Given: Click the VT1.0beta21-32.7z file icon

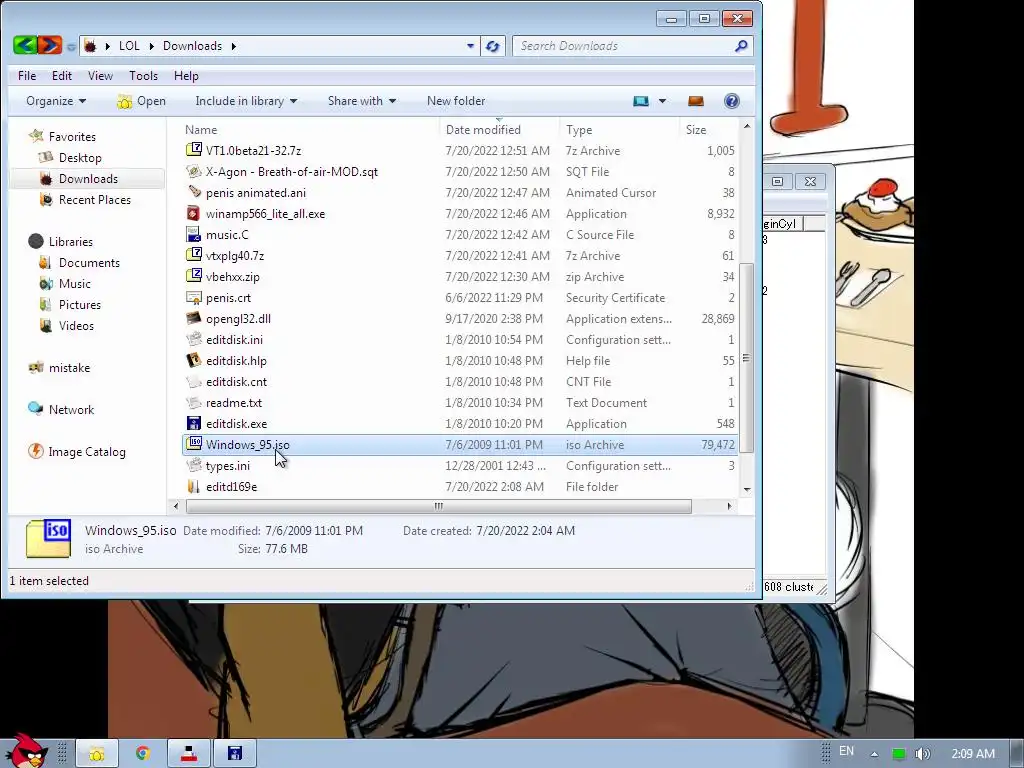Looking at the screenshot, I should [194, 150].
